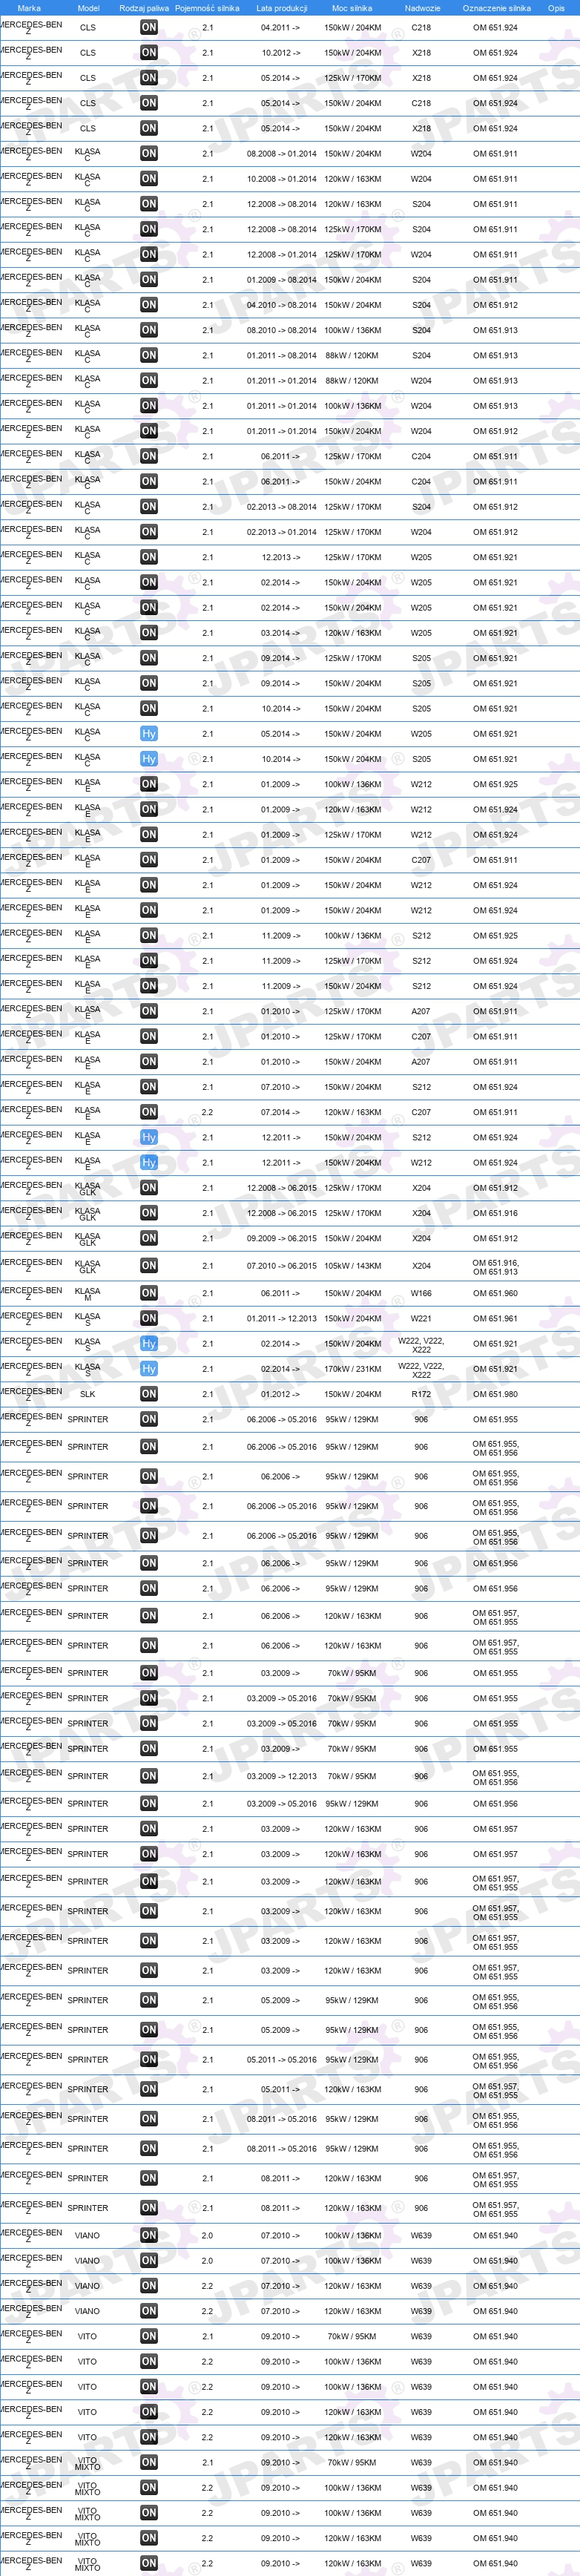Click the Hy hybrid icon for 10.2014 S205 row
This screenshot has width=580, height=2576.
[x=149, y=759]
